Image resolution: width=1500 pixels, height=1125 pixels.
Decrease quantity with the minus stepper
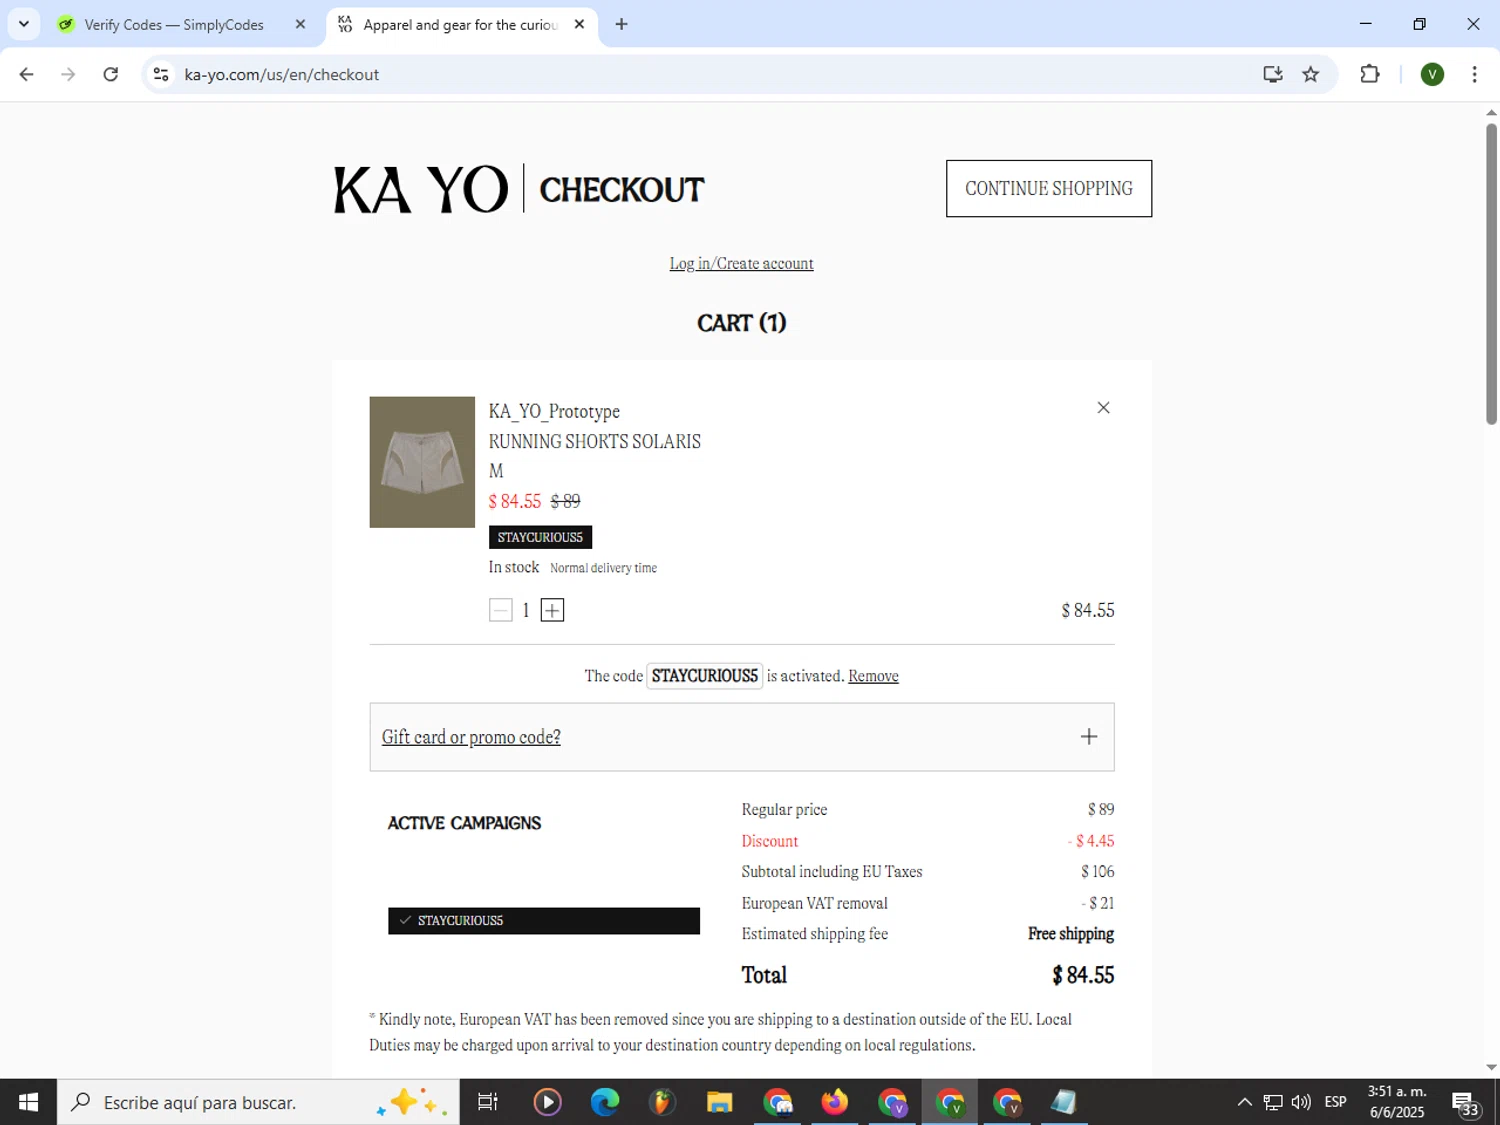click(x=501, y=610)
